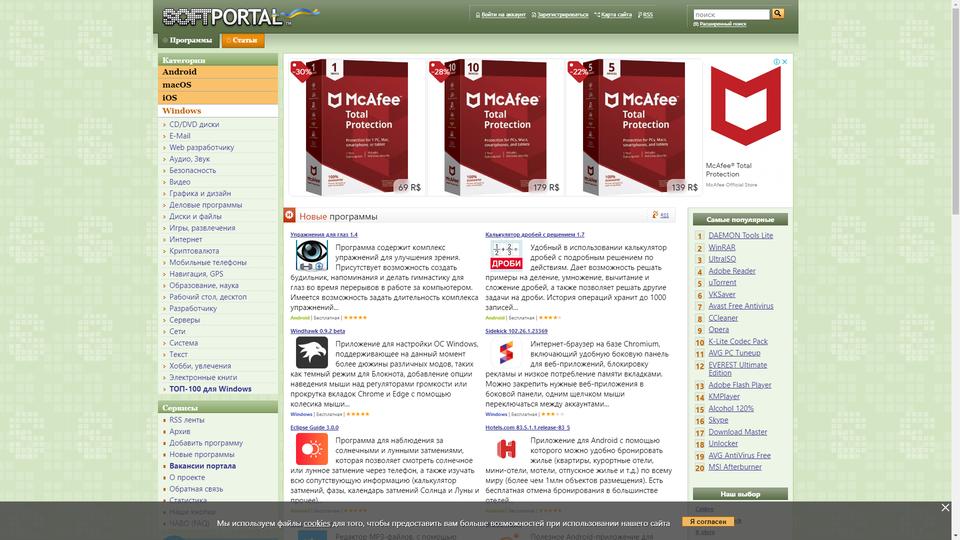The height and width of the screenshot is (540, 960).
Task: Close the McAfee ad with X
Action: [x=784, y=62]
